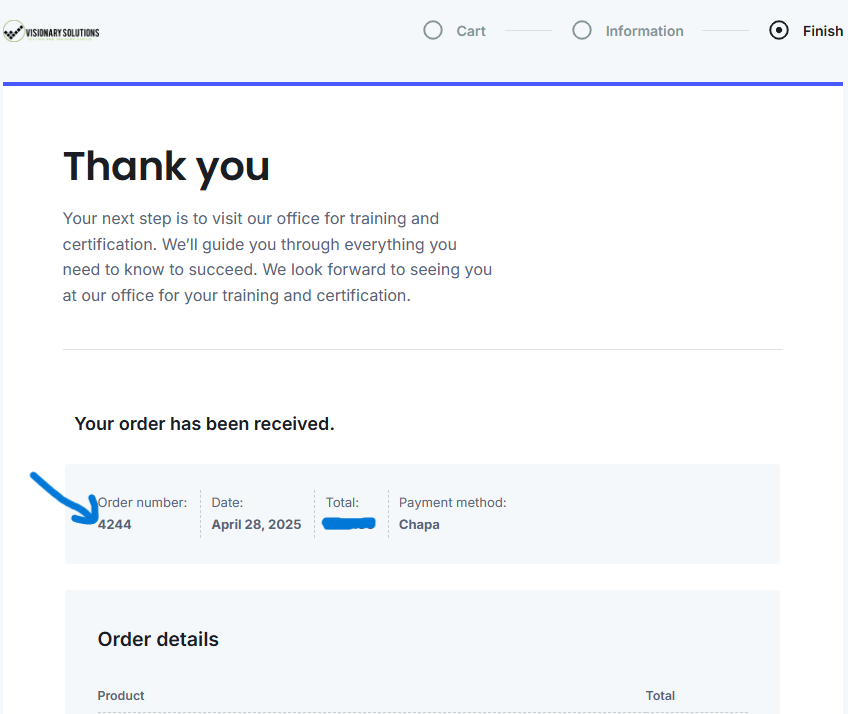Click the Total column header in order details

click(x=660, y=696)
